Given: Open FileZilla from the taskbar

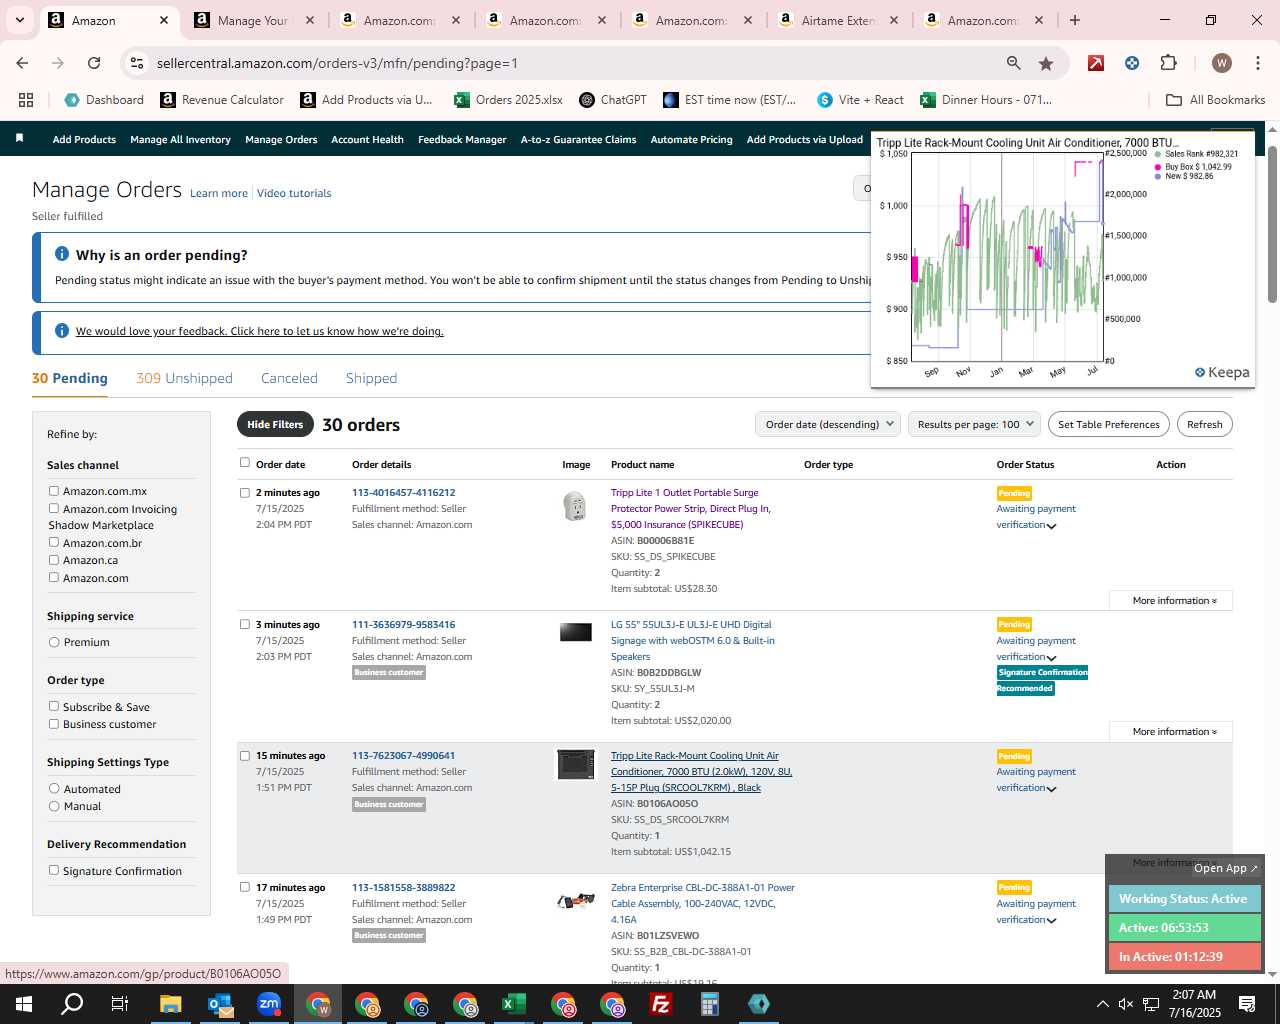Looking at the screenshot, I should pos(661,1004).
